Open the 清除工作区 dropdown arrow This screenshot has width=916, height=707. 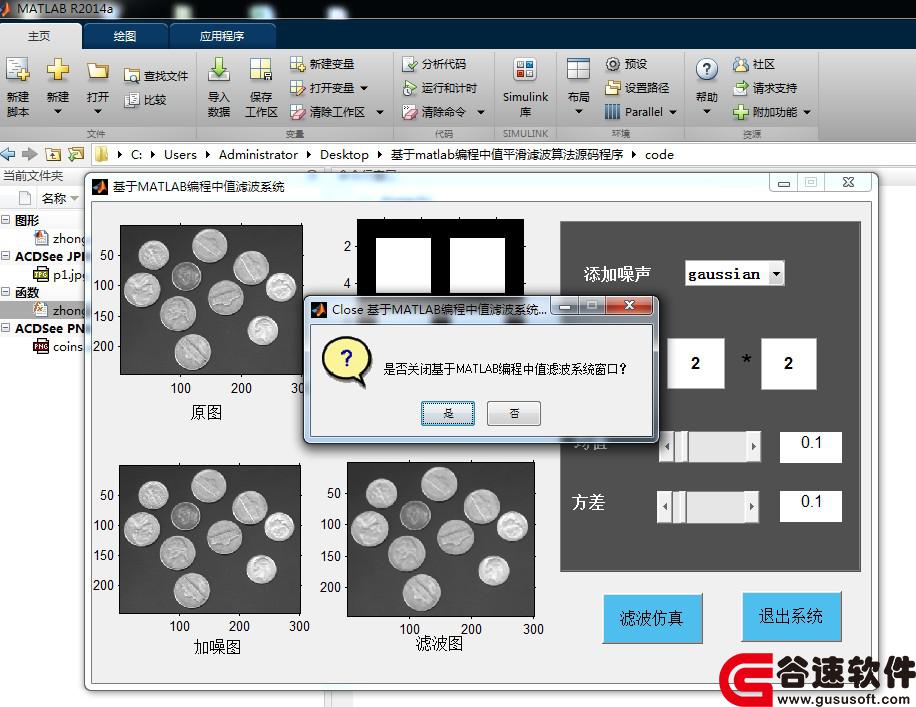pyautogui.click(x=380, y=112)
